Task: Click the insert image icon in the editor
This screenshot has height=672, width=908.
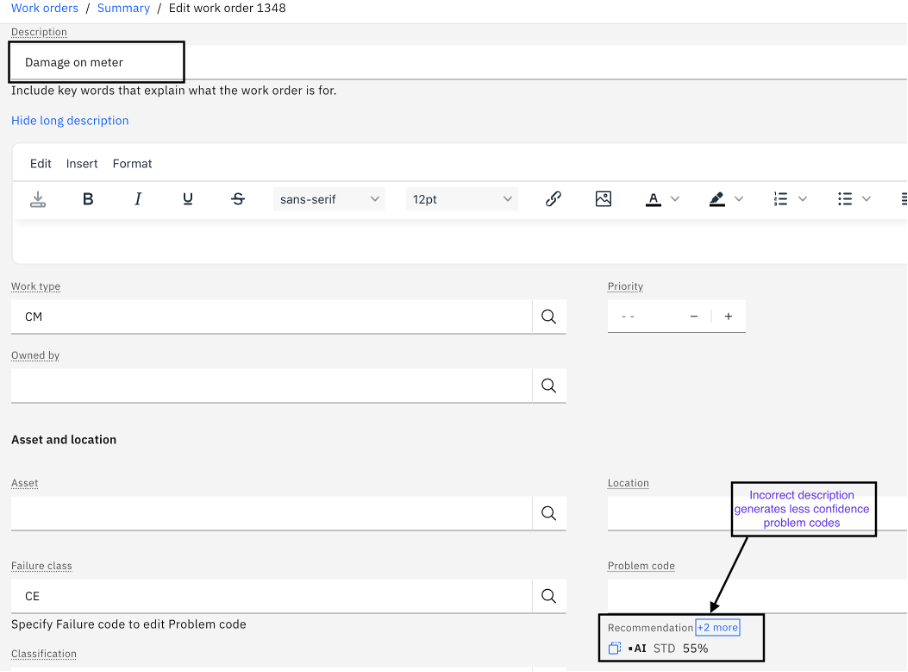Action: point(603,198)
